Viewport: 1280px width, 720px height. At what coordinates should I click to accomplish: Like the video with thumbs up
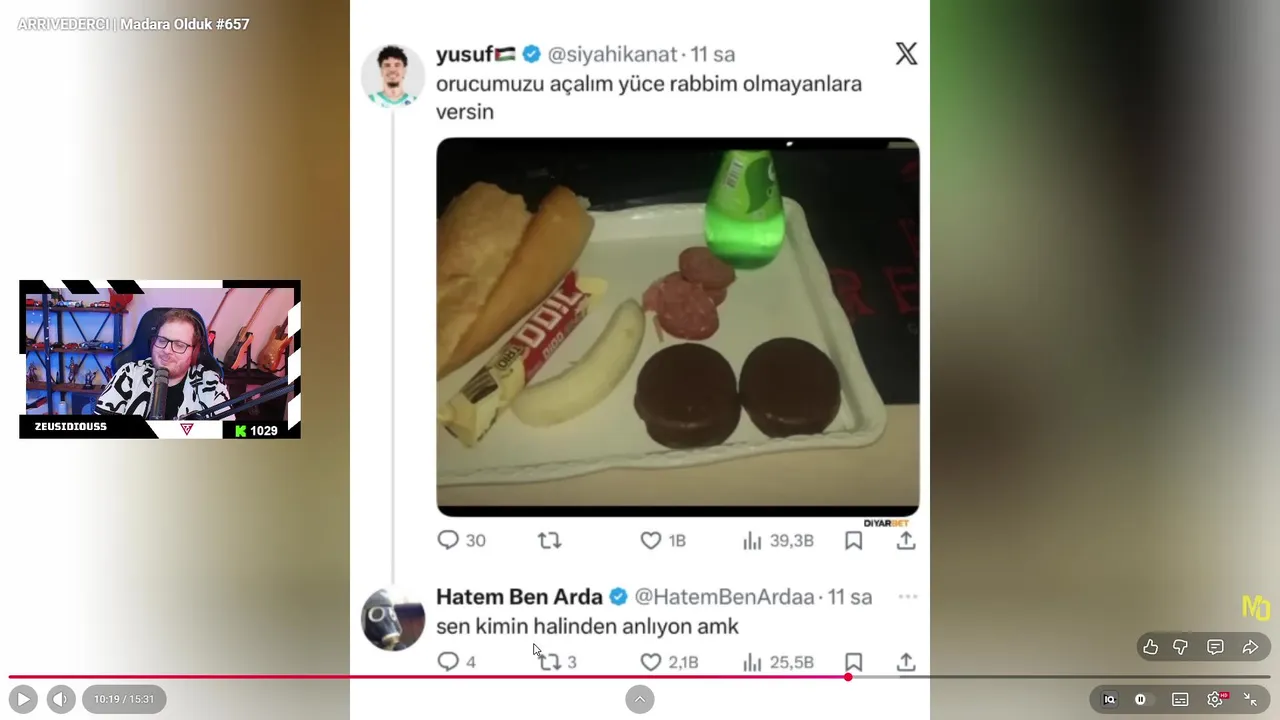(1151, 647)
